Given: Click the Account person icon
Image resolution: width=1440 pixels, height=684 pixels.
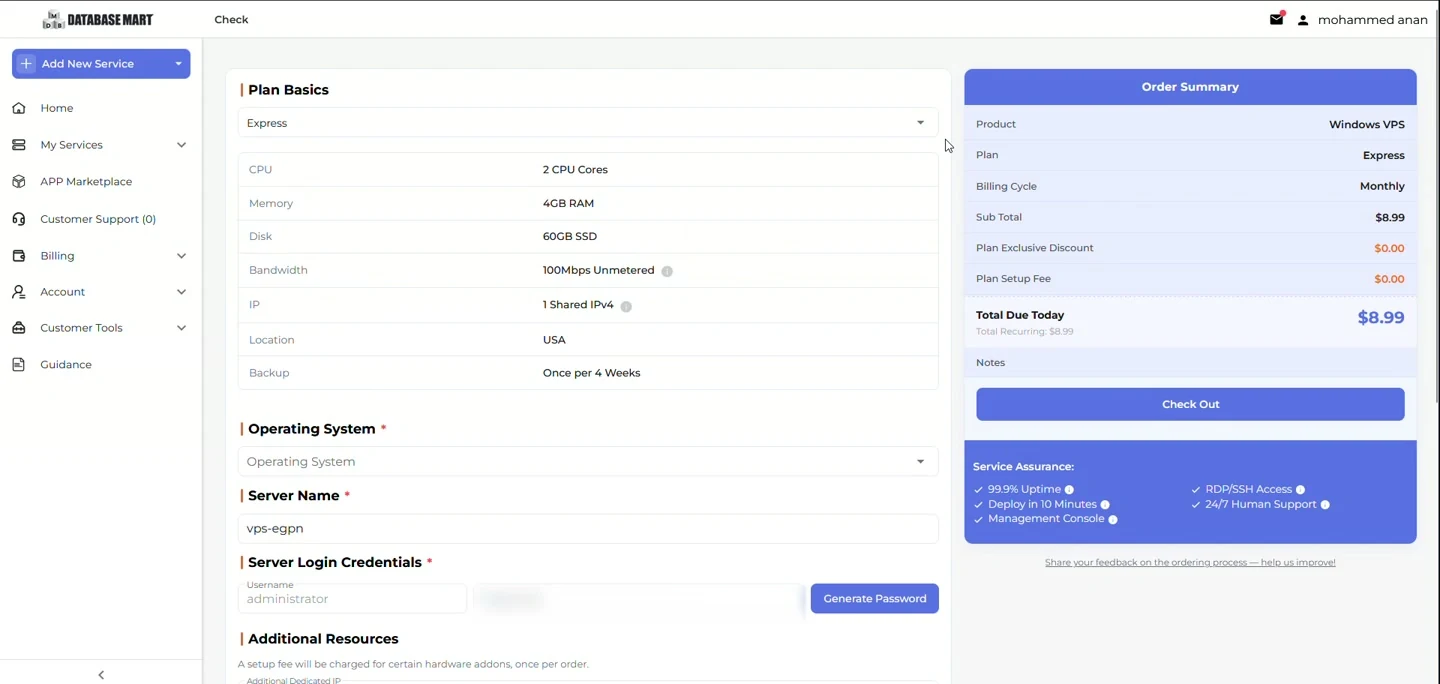Looking at the screenshot, I should pyautogui.click(x=19, y=292).
